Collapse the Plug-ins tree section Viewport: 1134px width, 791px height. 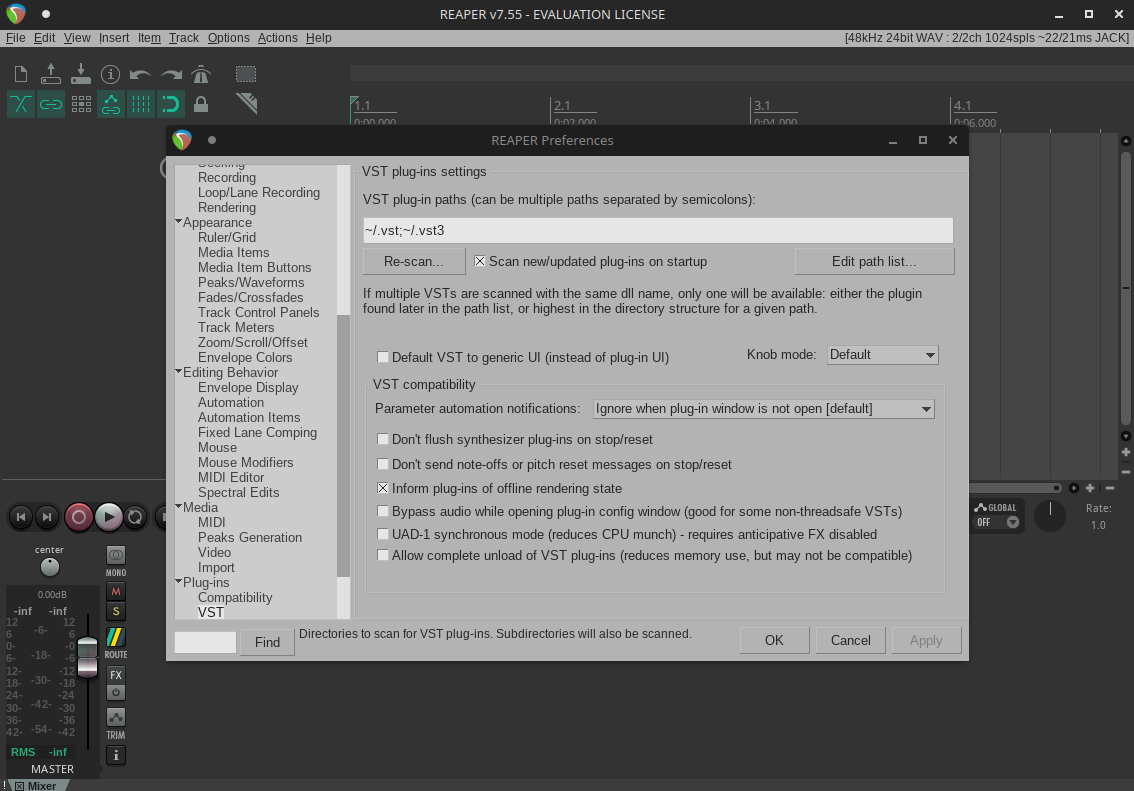[178, 581]
